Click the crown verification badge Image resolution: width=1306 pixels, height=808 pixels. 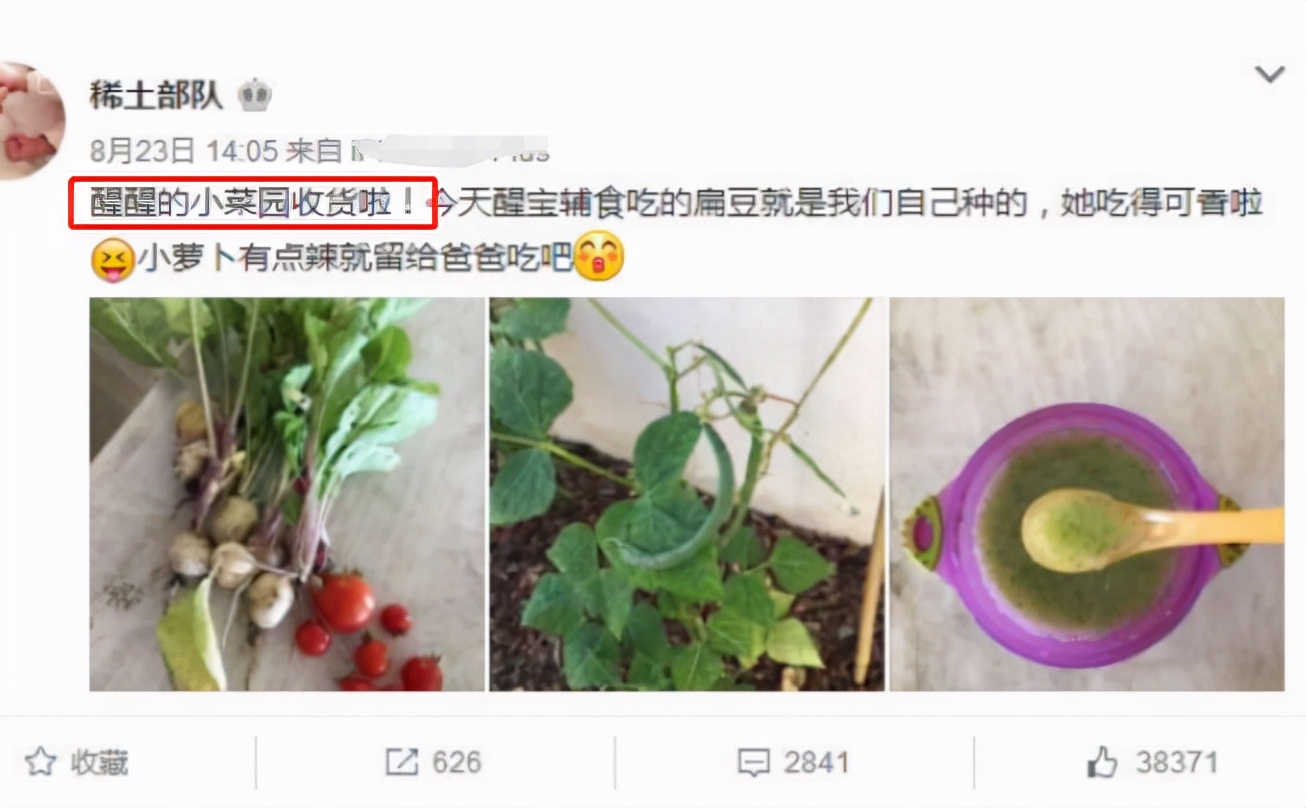tap(254, 96)
